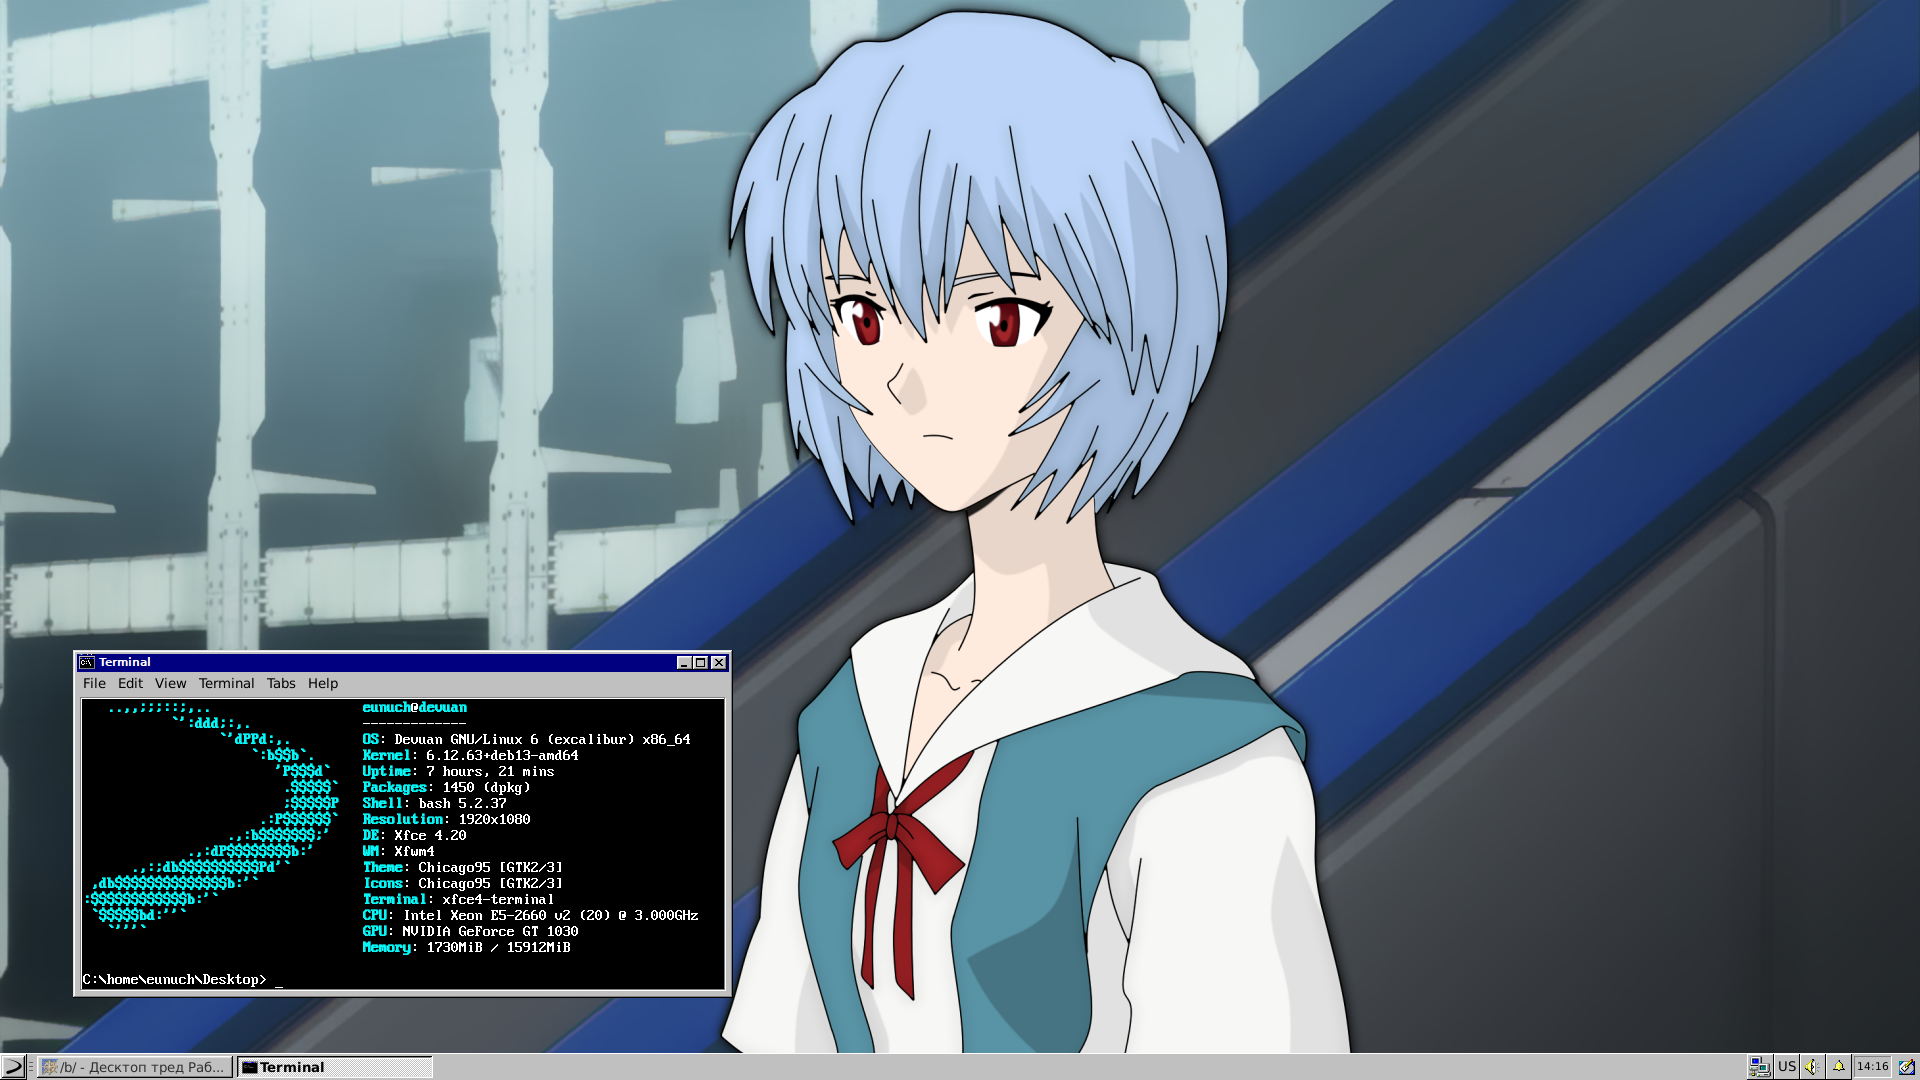
Task: Open the start menu button in taskbar
Action: pyautogui.click(x=13, y=1067)
